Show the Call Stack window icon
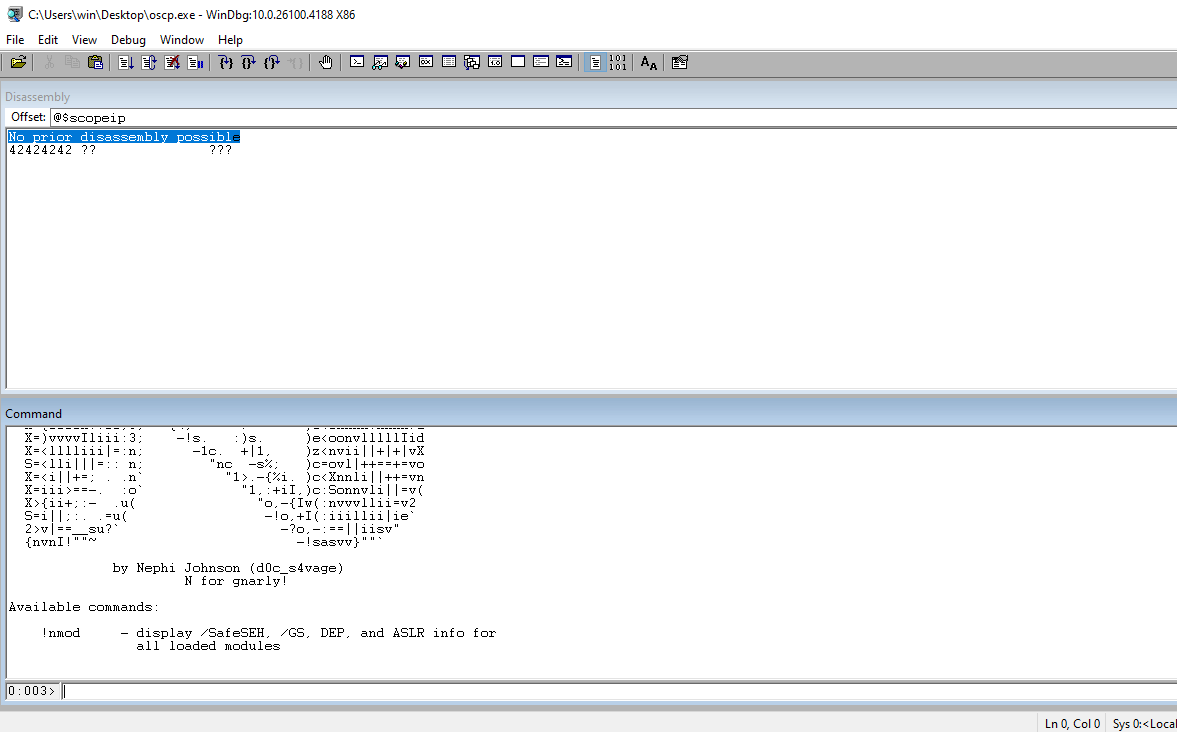The width and height of the screenshot is (1177, 732). (472, 63)
